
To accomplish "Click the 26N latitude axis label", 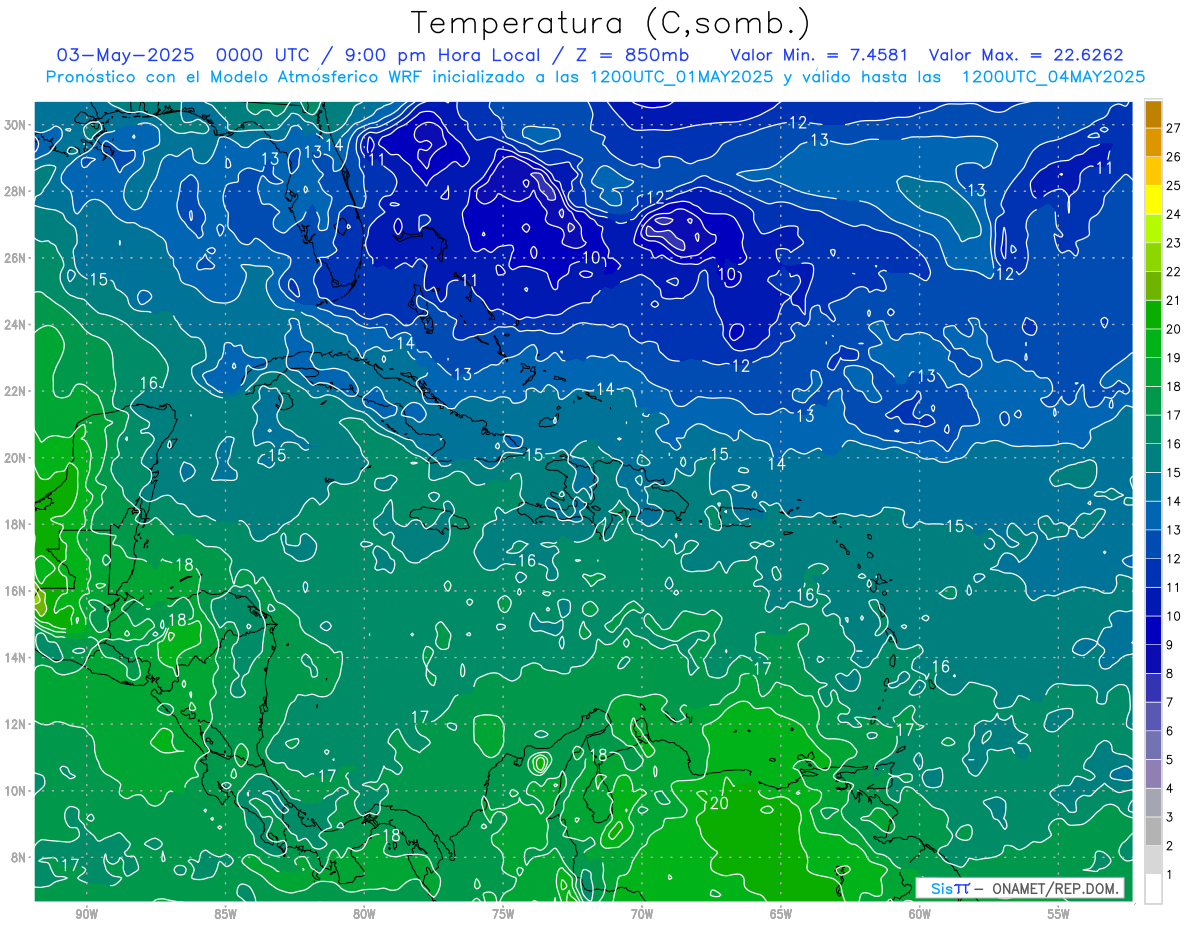I will pos(17,258).
